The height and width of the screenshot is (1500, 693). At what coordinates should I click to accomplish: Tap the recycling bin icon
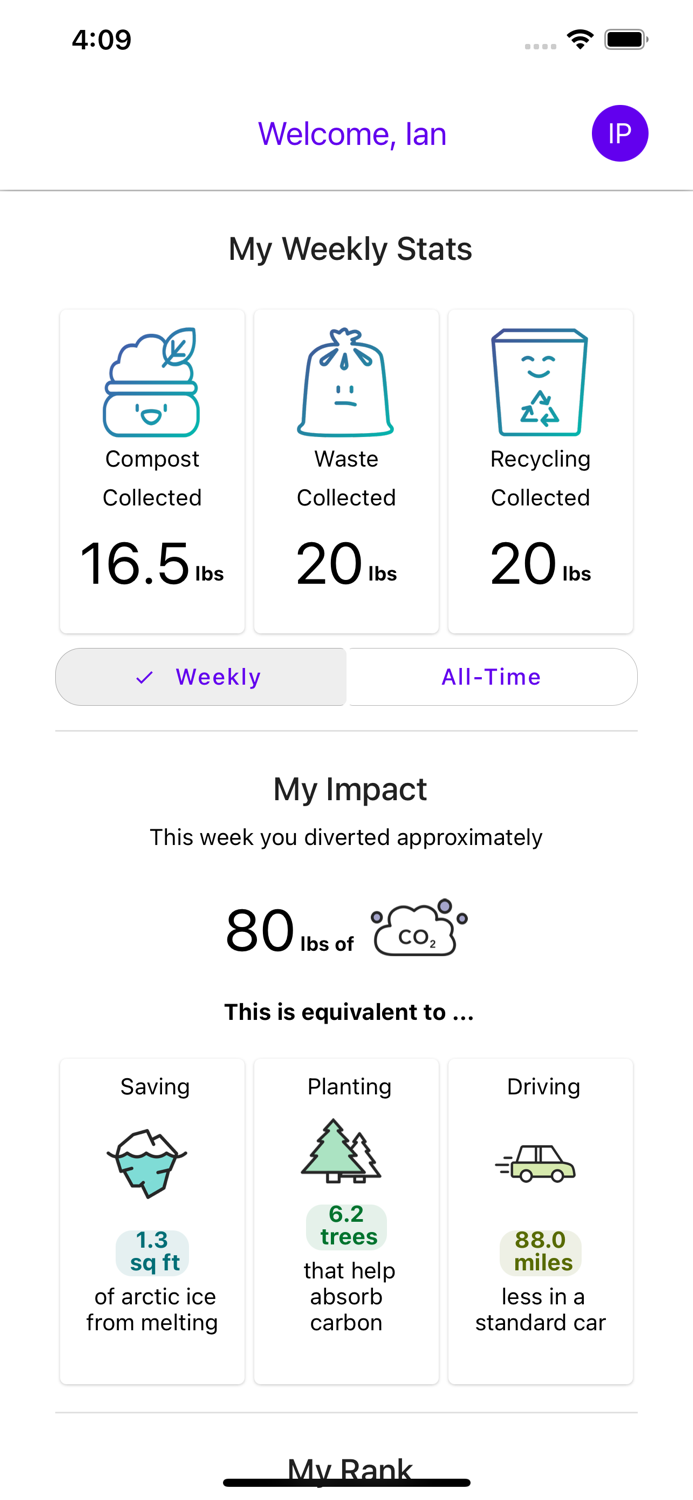click(x=540, y=382)
